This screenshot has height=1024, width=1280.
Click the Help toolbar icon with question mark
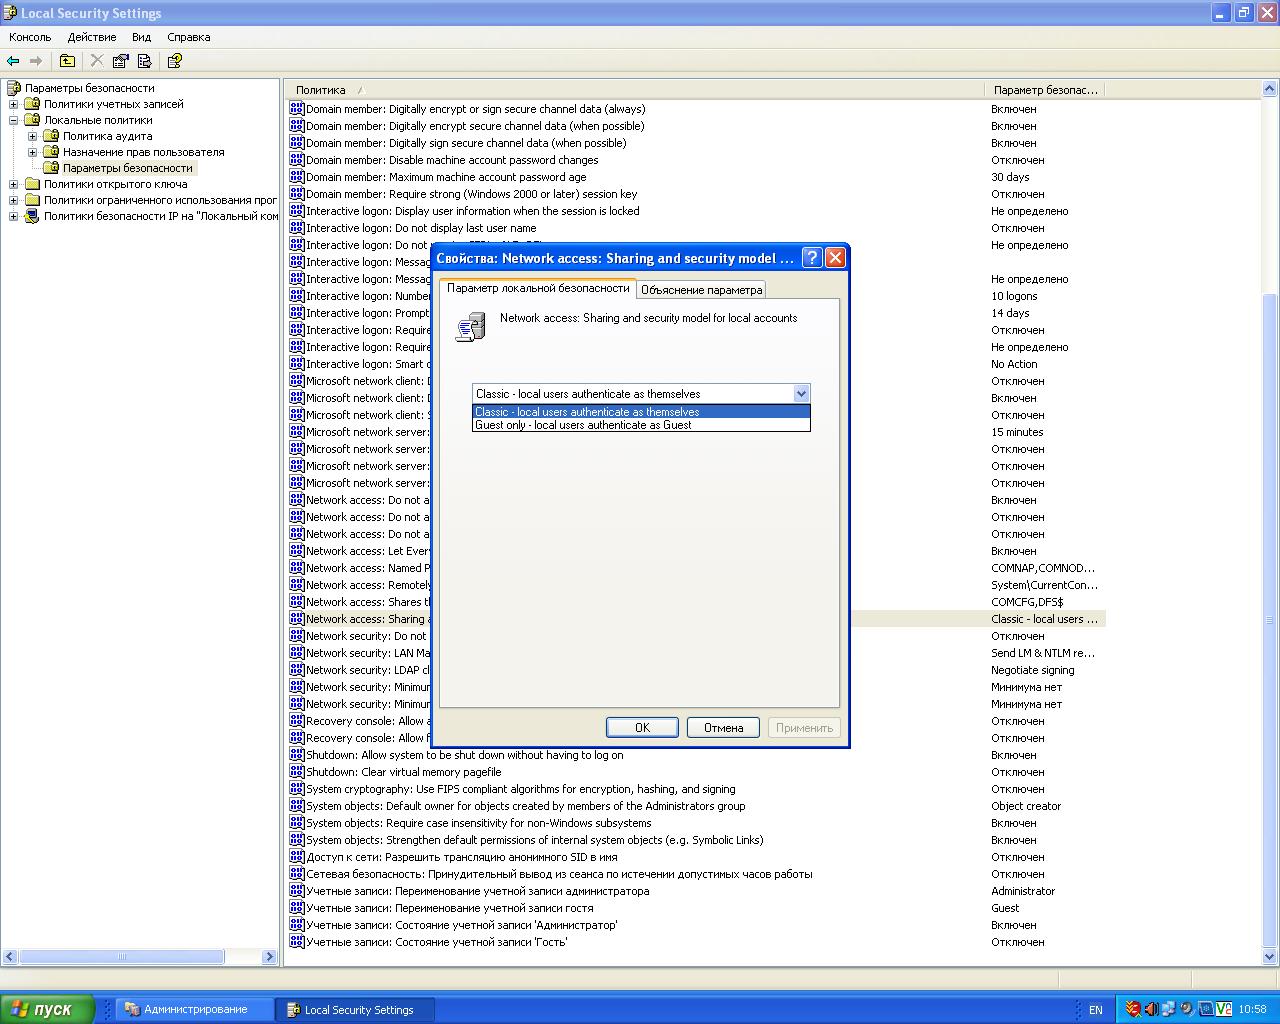pos(174,61)
